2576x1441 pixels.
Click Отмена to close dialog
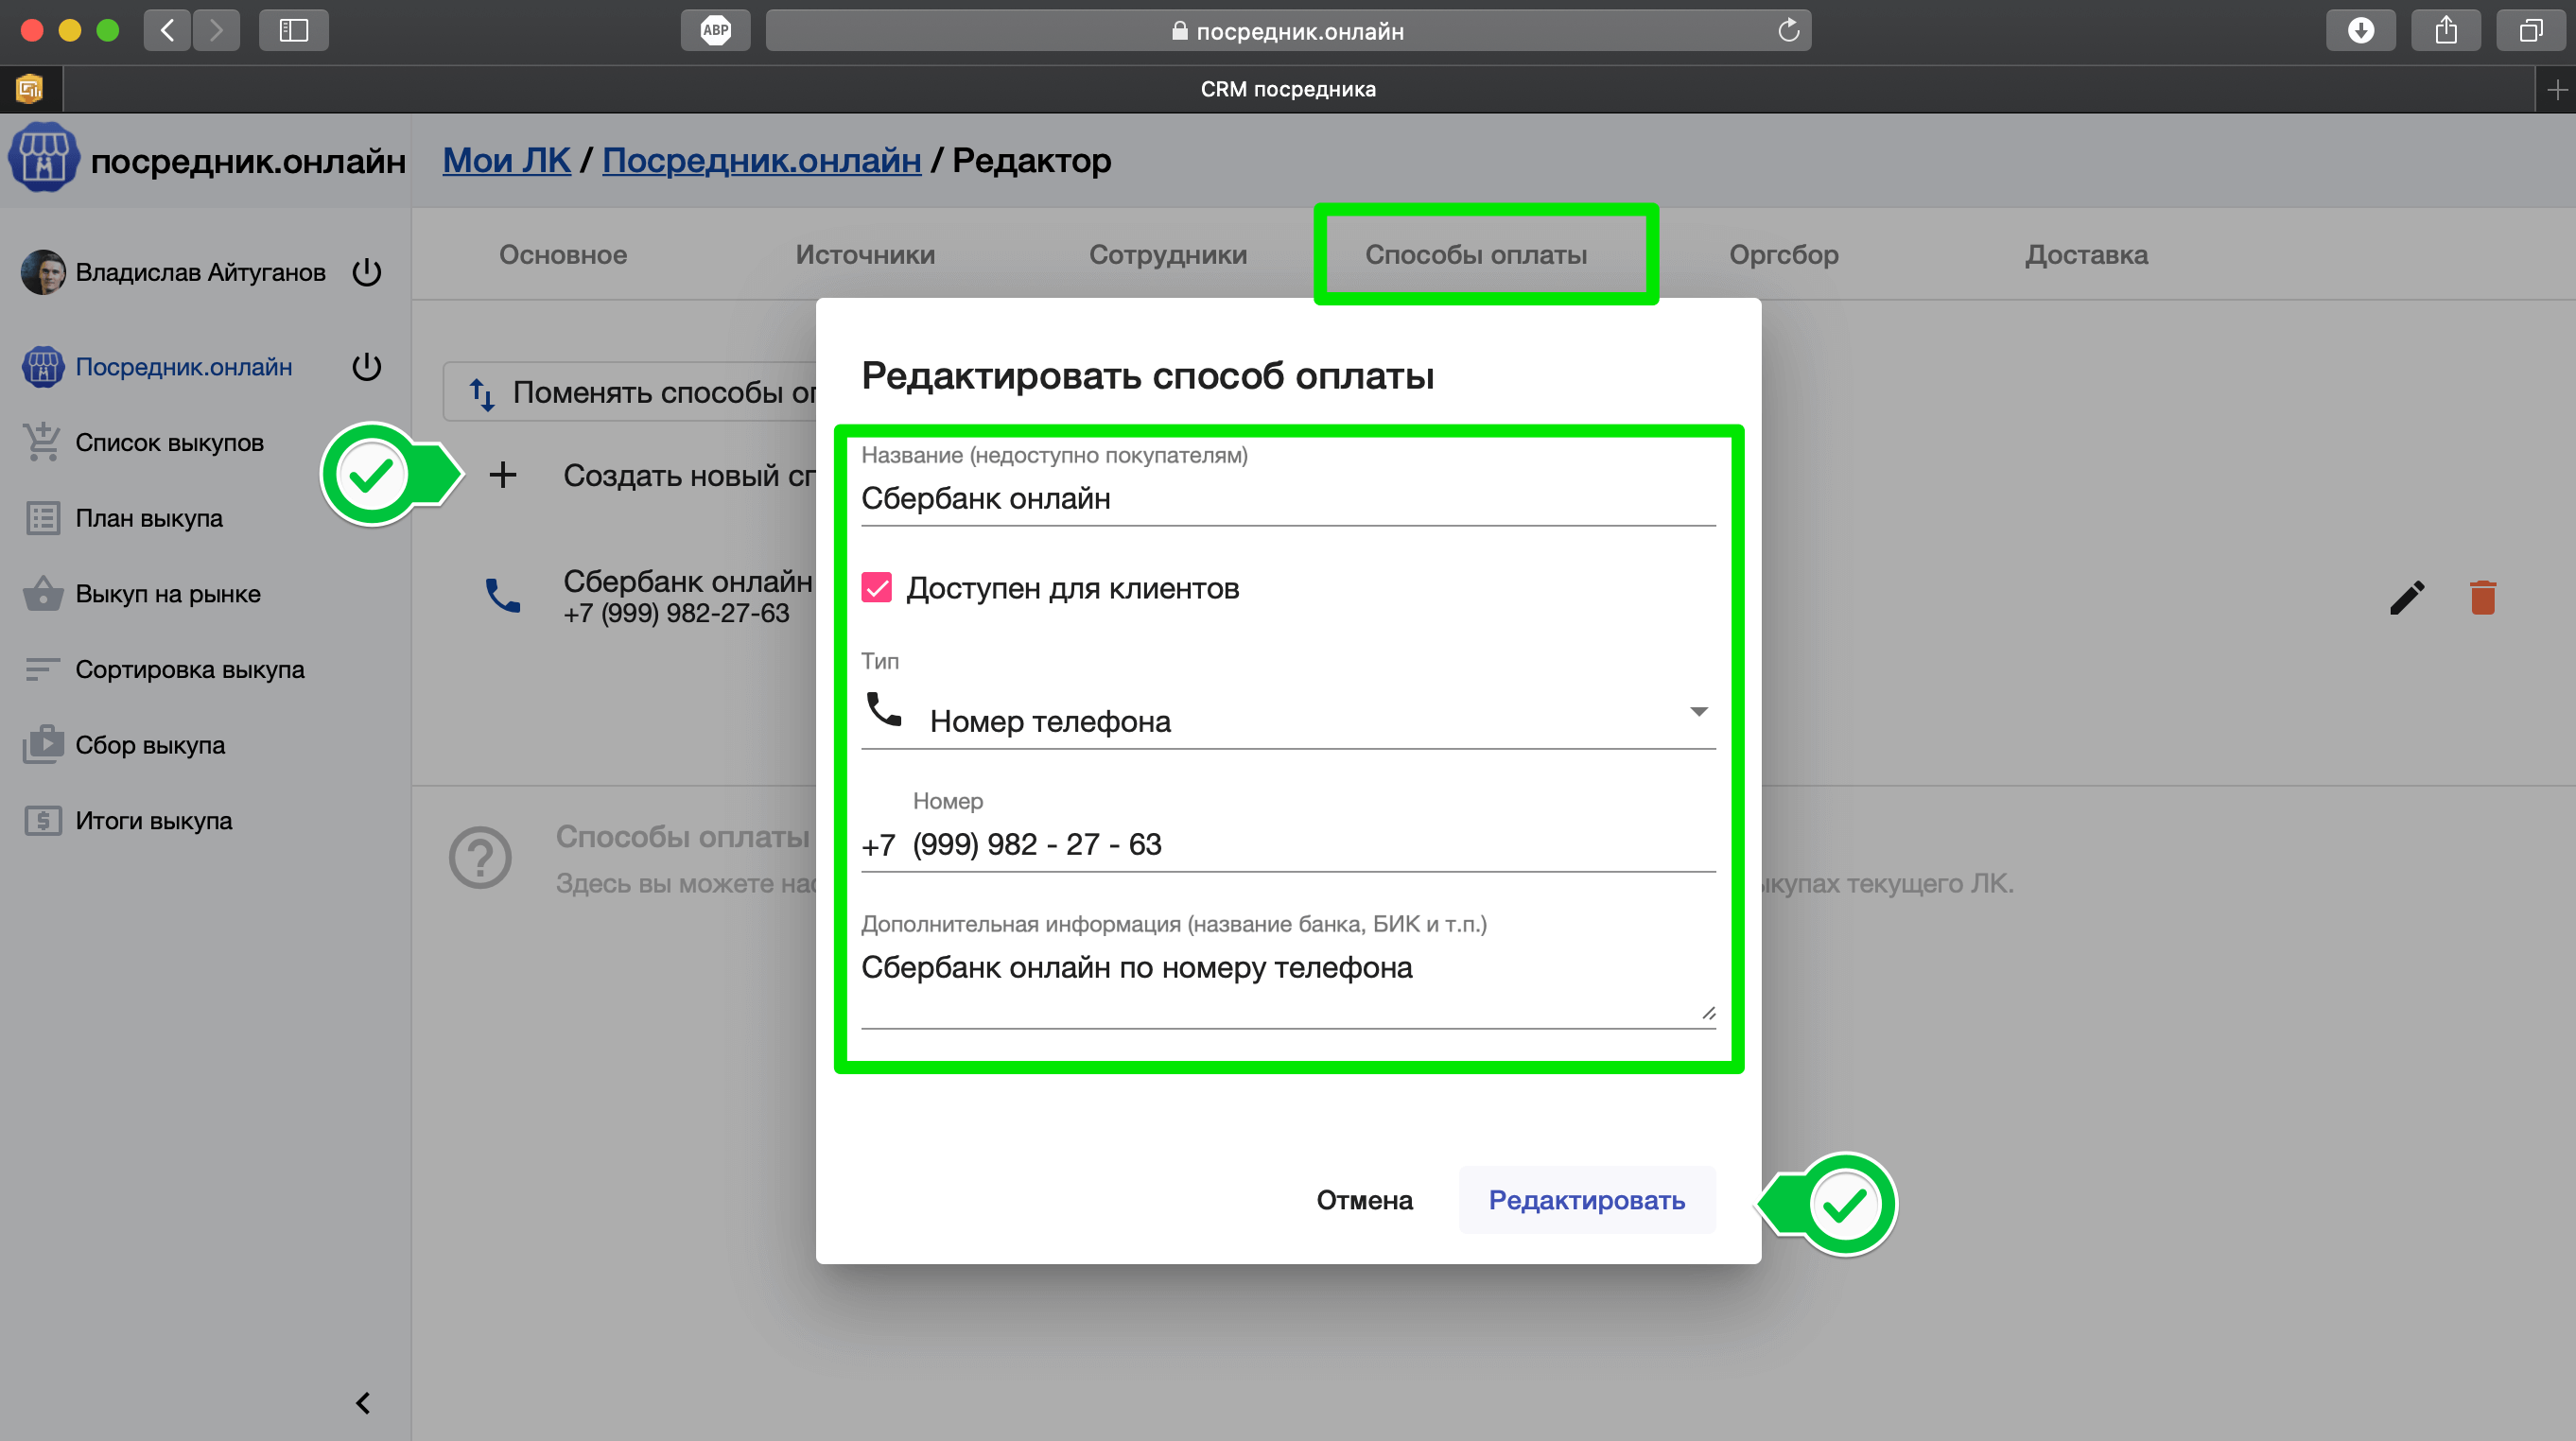(x=1364, y=1200)
